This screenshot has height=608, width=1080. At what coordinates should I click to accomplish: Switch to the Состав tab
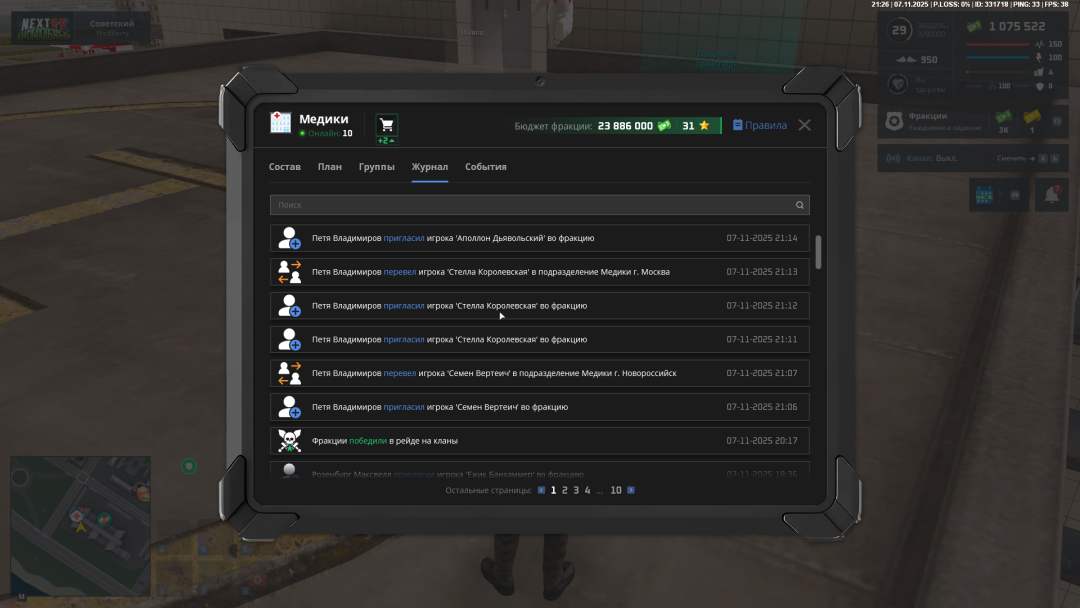pyautogui.click(x=285, y=167)
